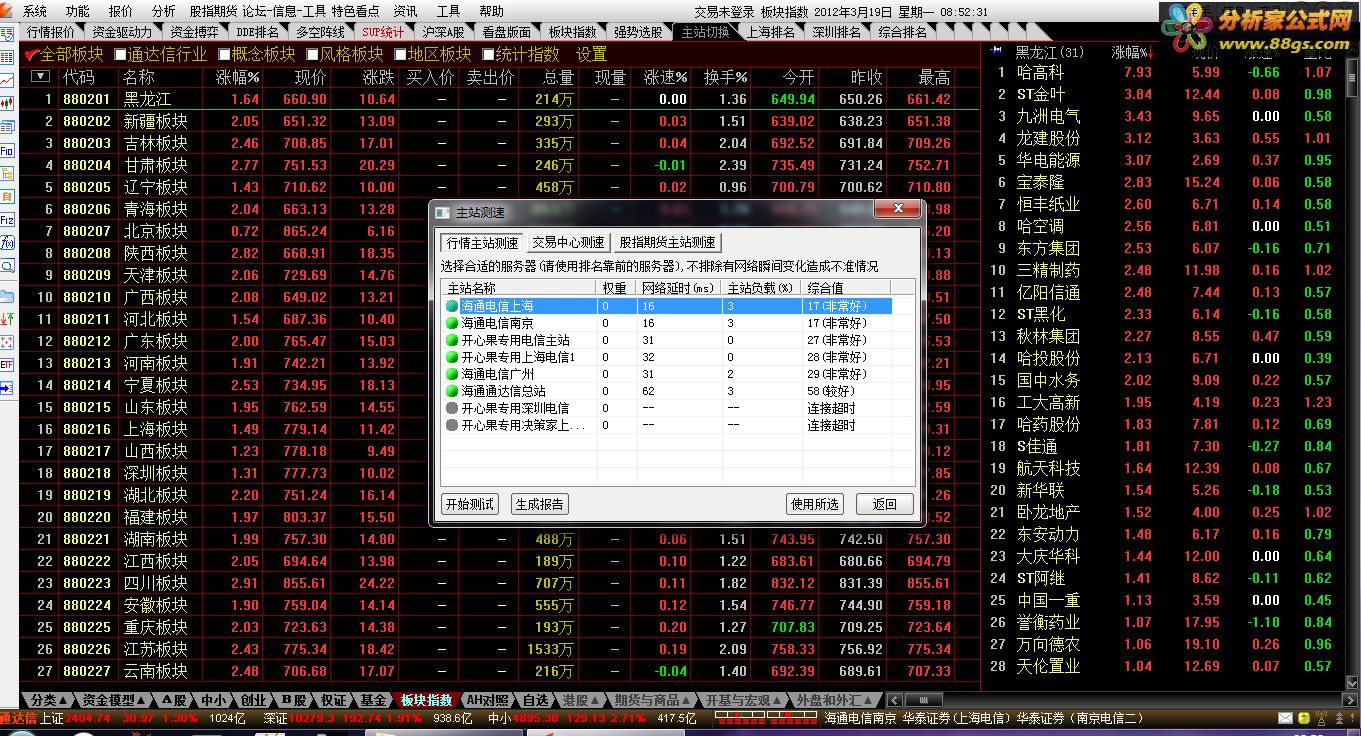Click the 开始测试 button
This screenshot has height=736, width=1361.
[x=470, y=504]
